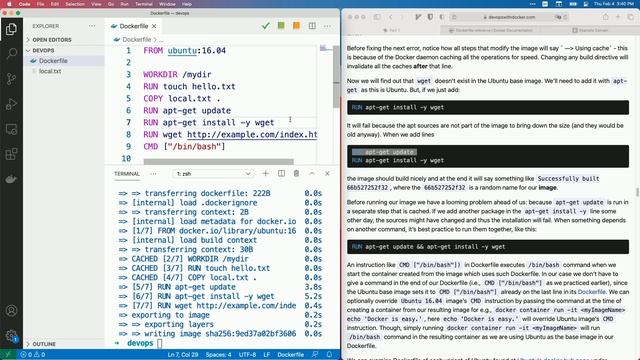The image size is (640, 360).
Task: Follow the Dockerfile link in article
Action: [x=591, y=292]
